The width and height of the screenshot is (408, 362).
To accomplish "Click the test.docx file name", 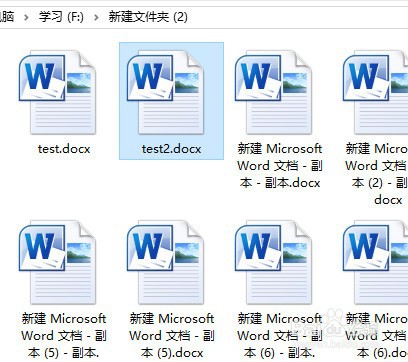I will [64, 149].
